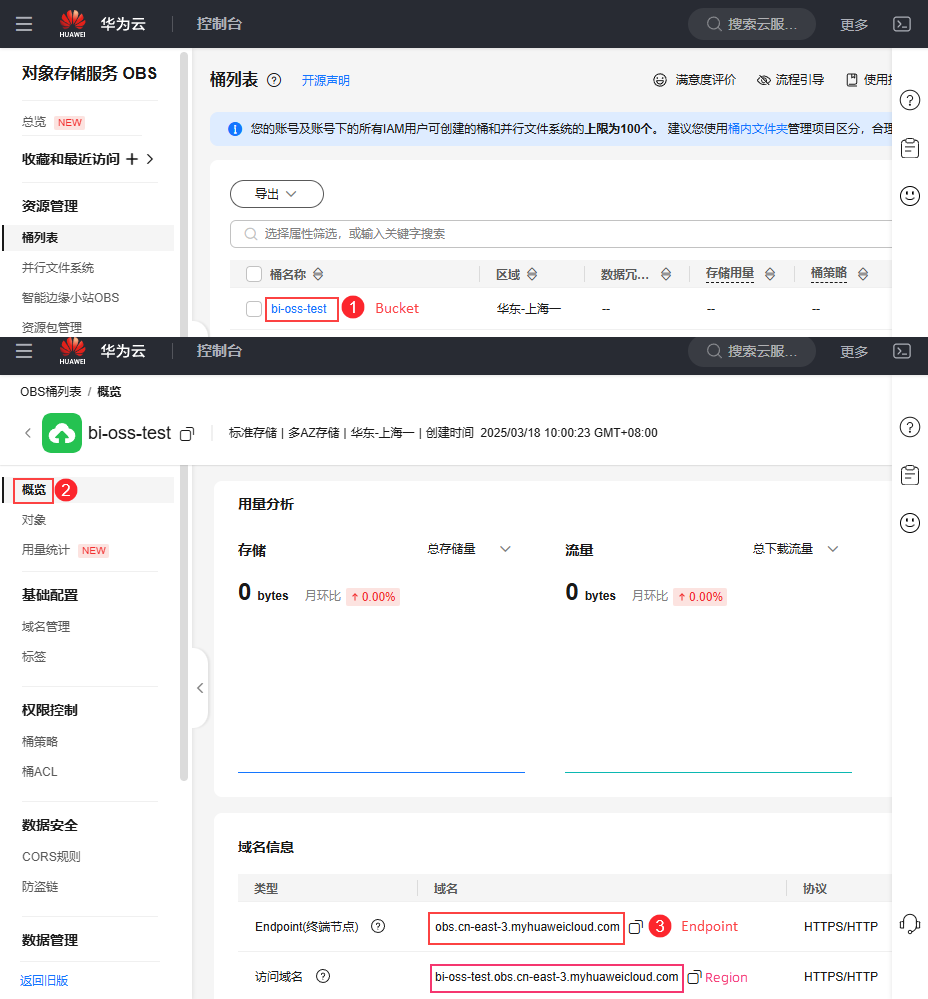
Task: Click OBS桶列表 breadcrumb
Action: tap(51, 392)
